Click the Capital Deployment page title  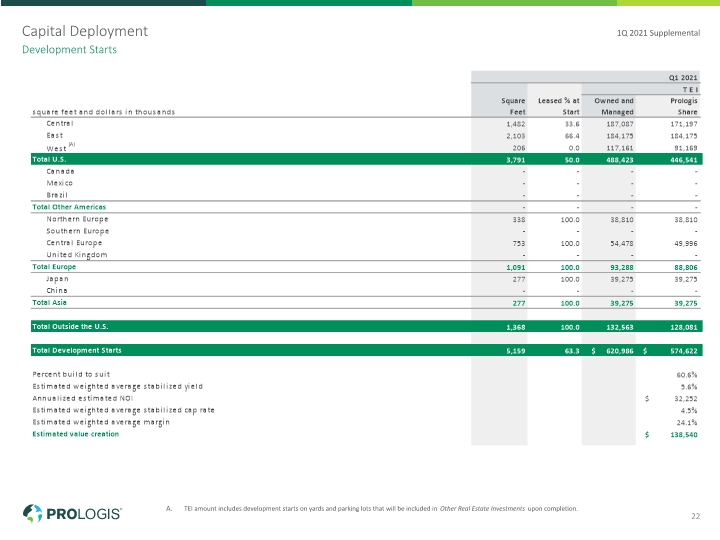[85, 31]
